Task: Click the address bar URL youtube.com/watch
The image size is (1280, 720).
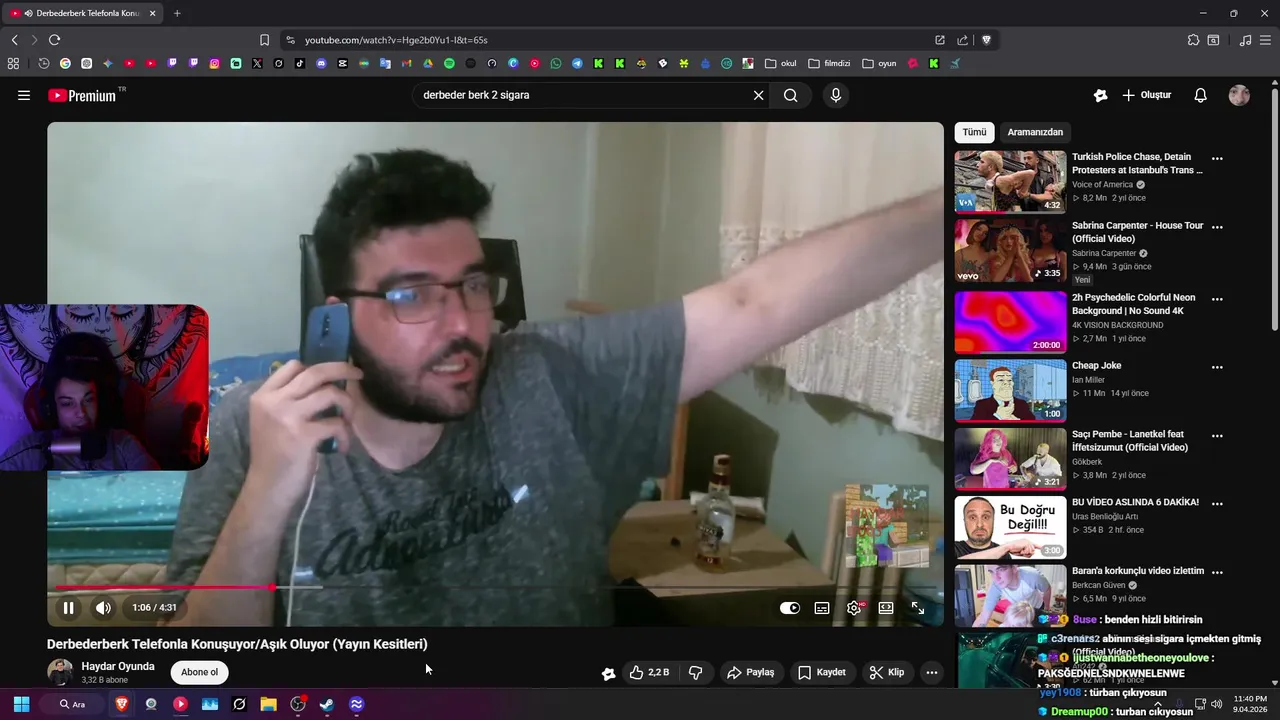Action: (x=396, y=40)
